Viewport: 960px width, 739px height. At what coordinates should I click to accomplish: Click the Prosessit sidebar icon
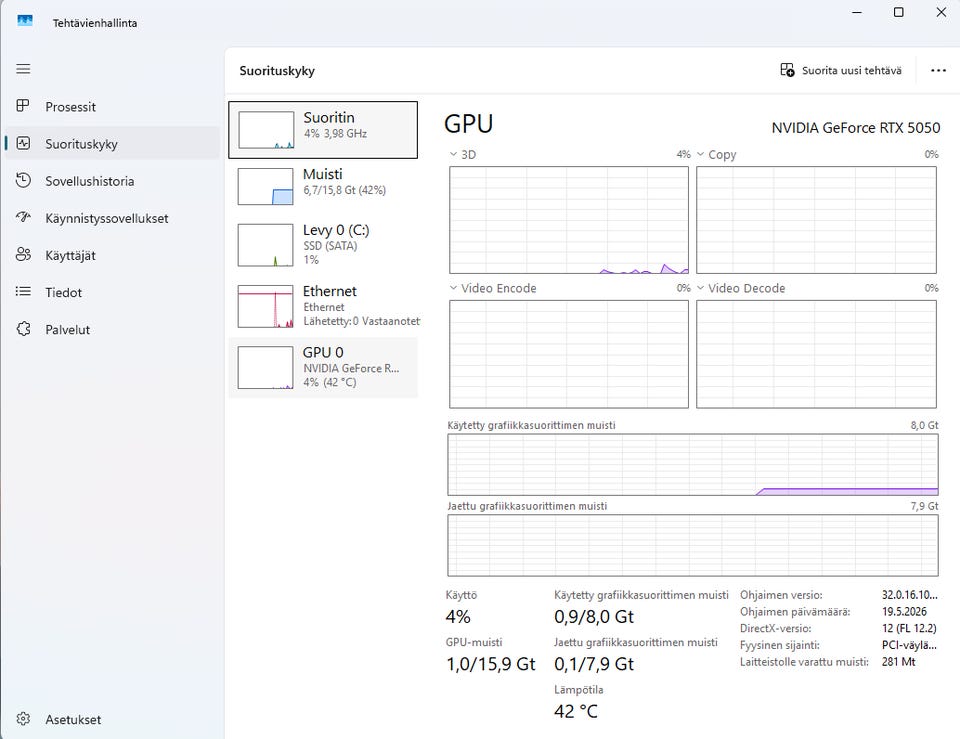[23, 106]
